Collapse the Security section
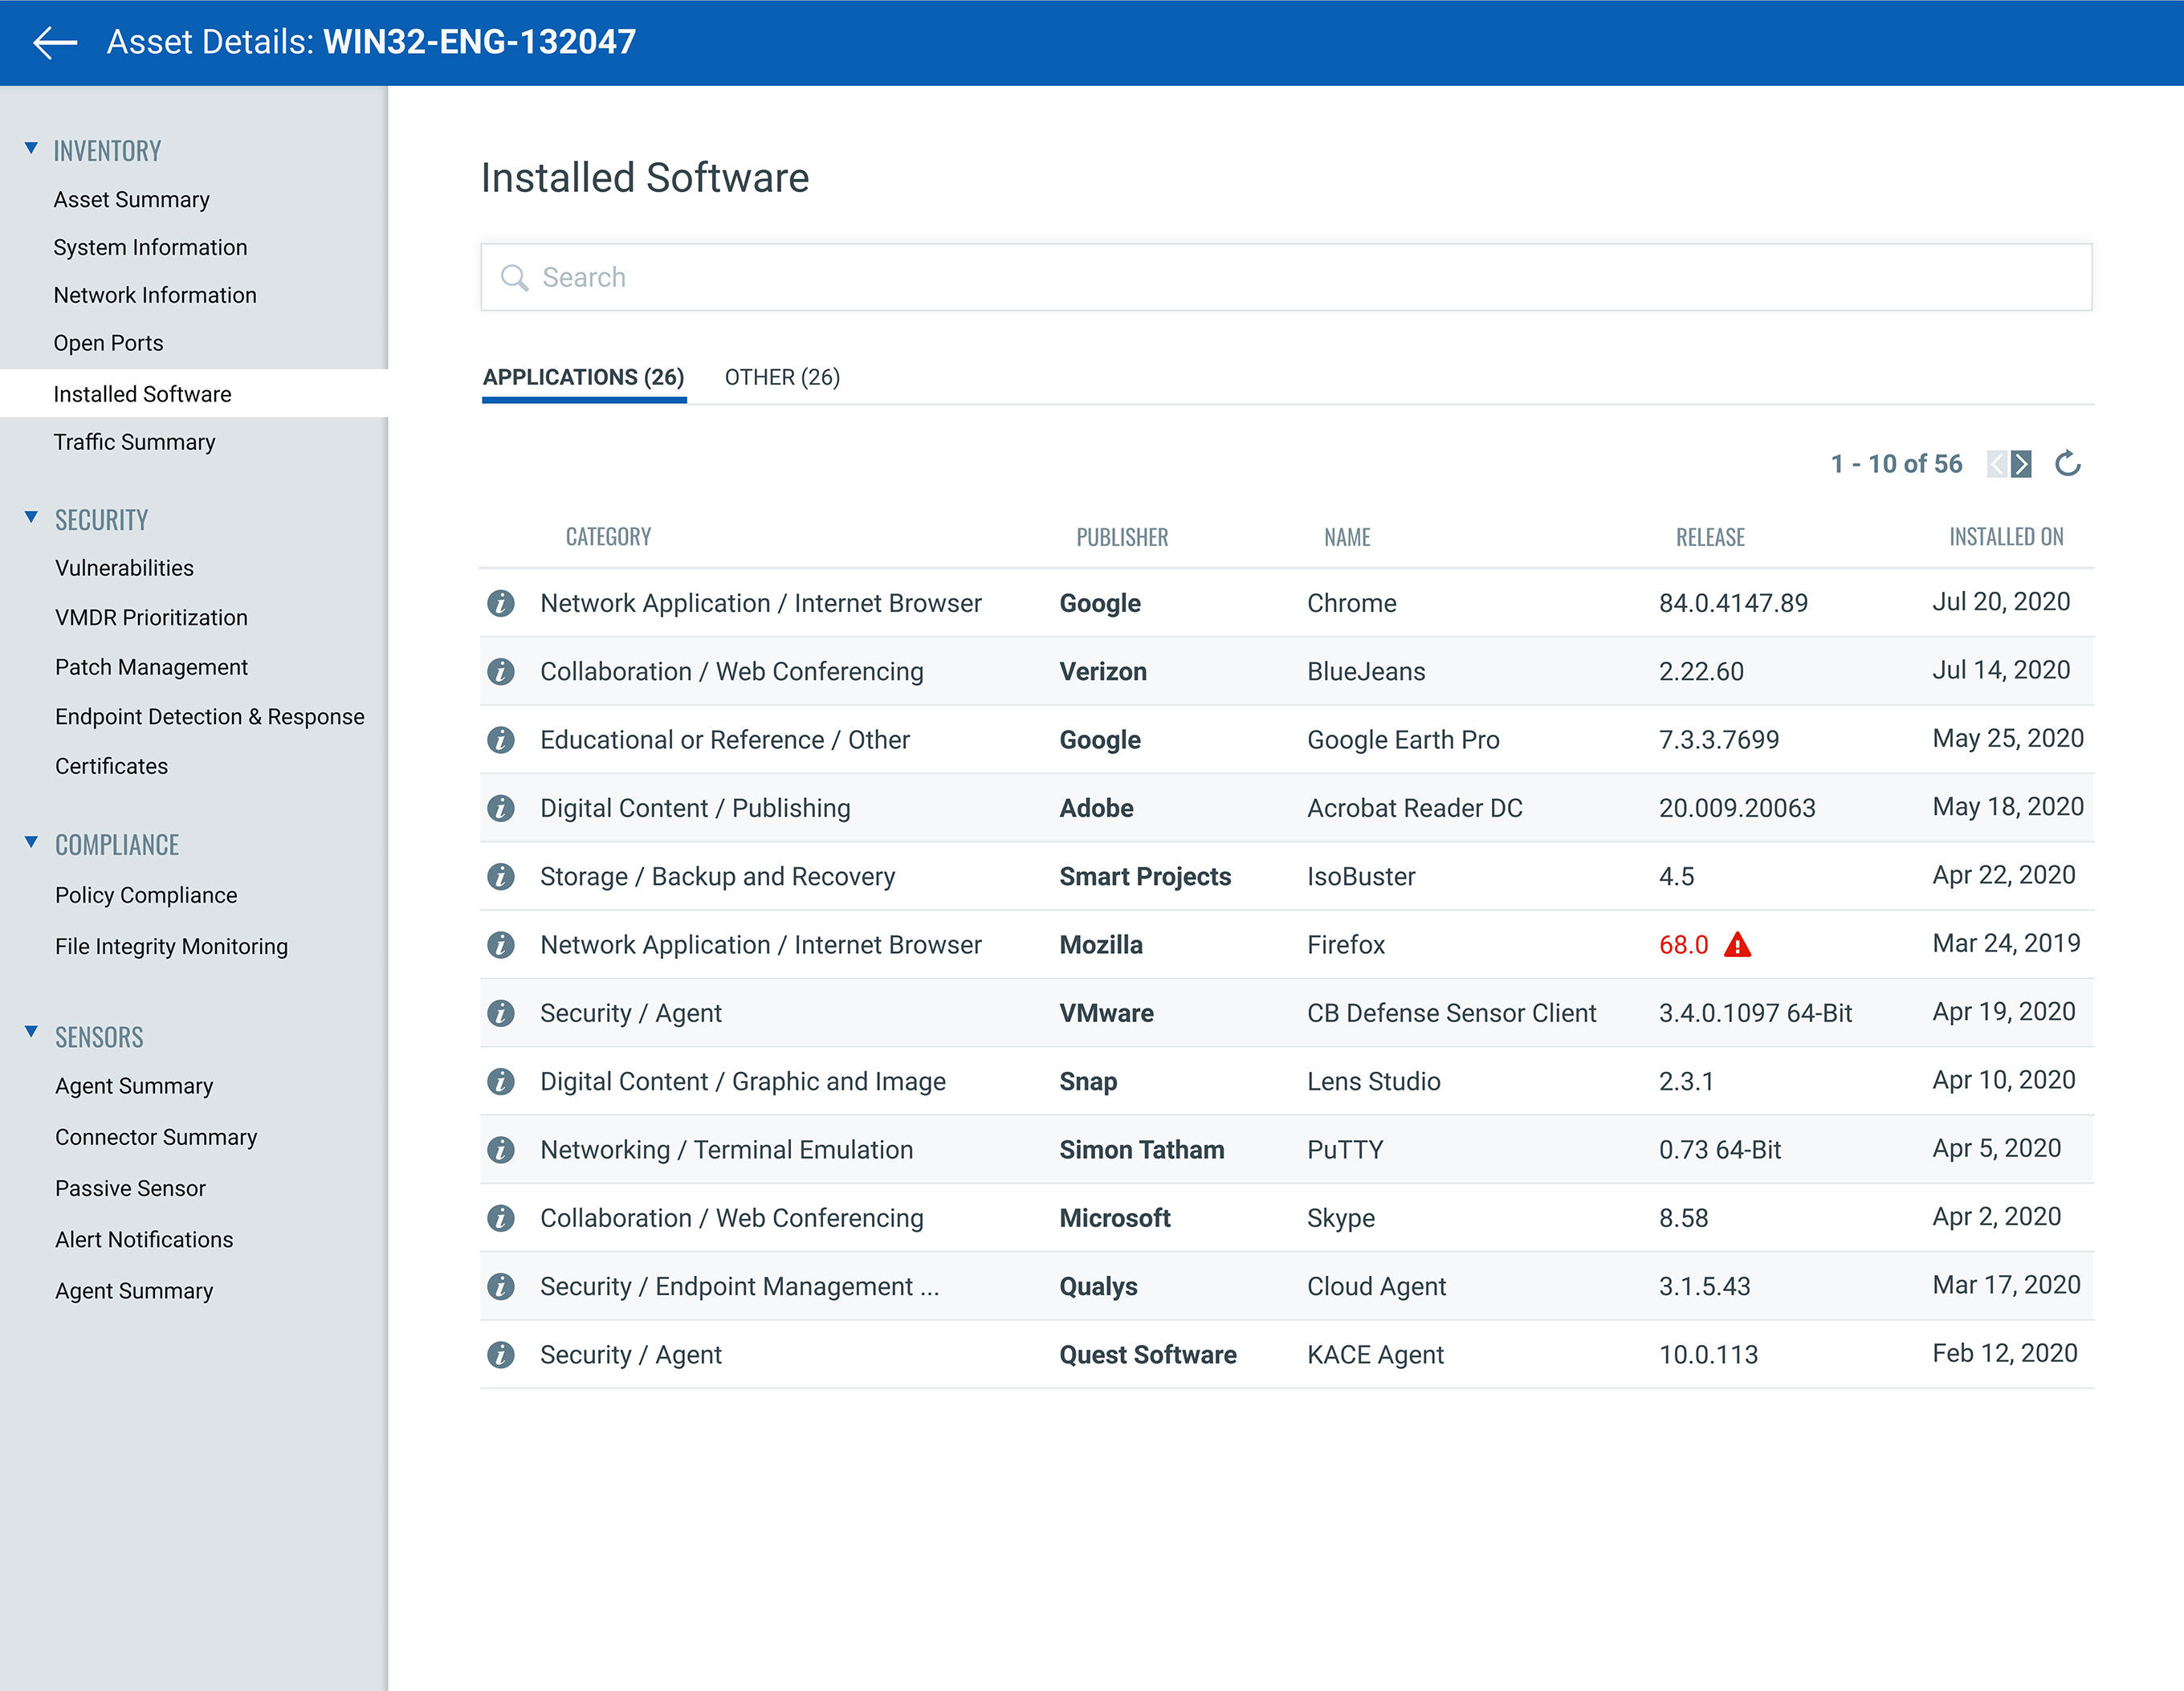 point(32,518)
